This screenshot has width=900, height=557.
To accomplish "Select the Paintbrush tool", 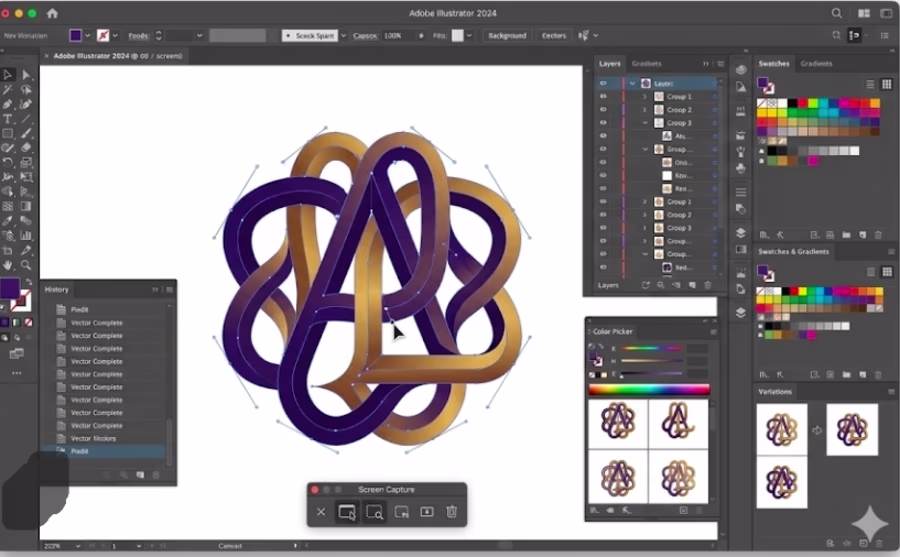I will [26, 134].
